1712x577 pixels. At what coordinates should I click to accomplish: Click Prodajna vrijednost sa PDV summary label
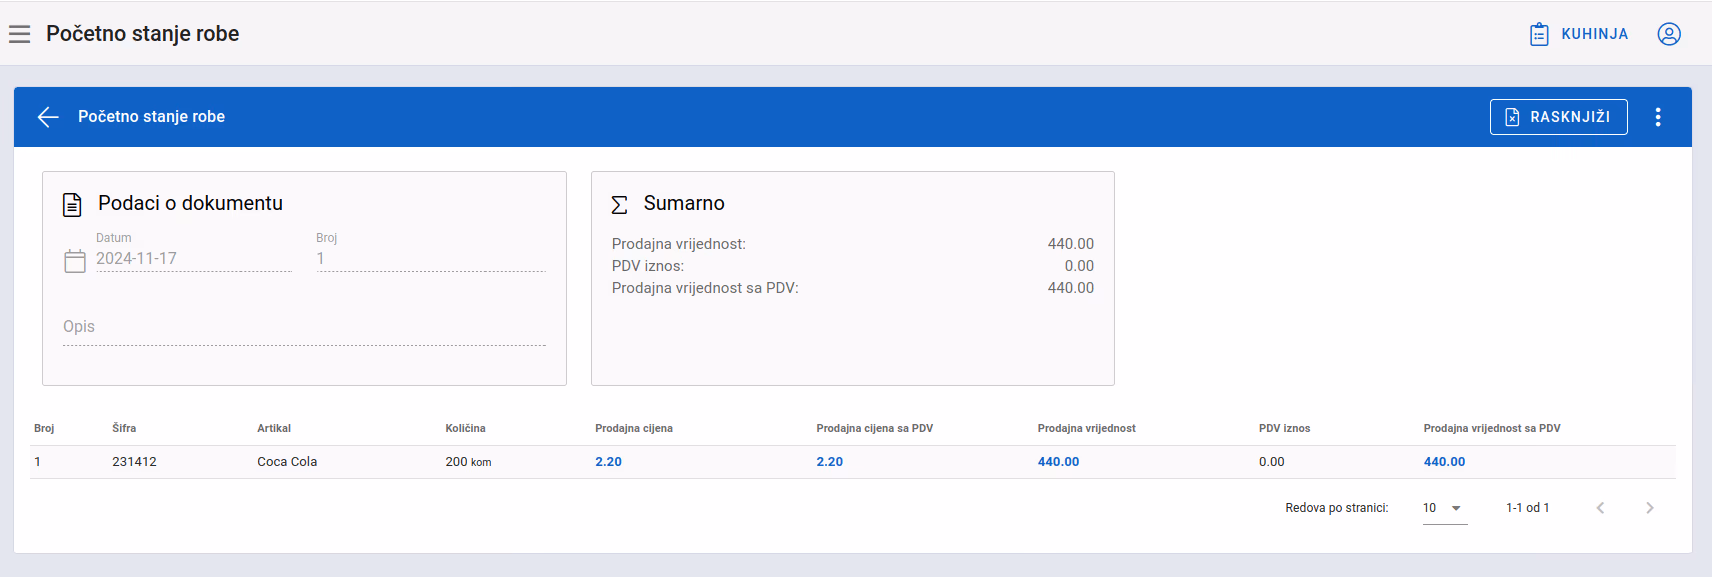(705, 288)
